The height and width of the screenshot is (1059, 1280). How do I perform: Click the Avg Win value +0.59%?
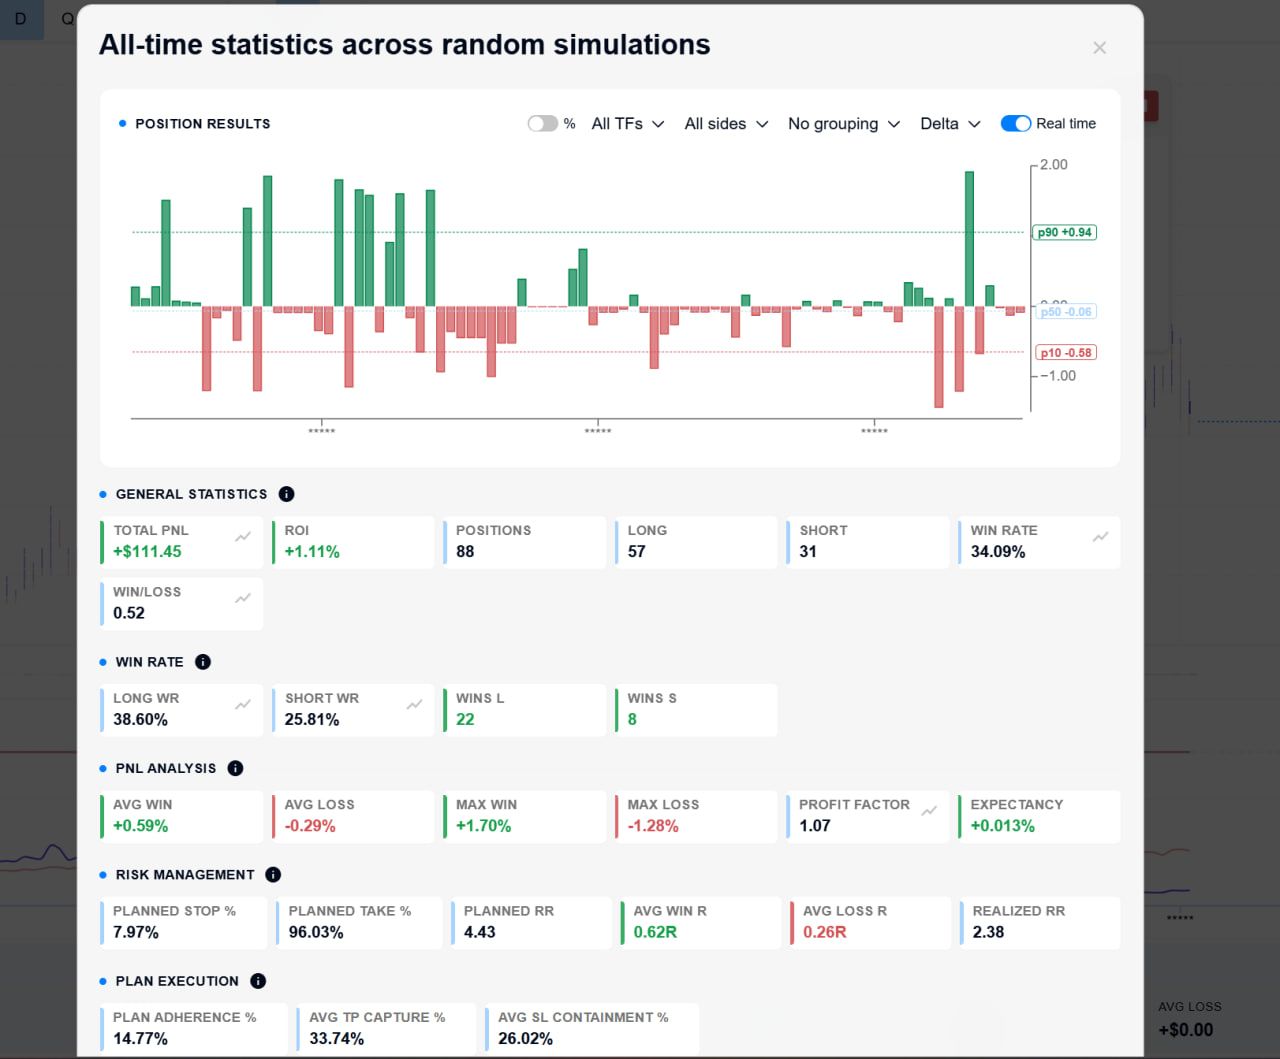coord(140,826)
